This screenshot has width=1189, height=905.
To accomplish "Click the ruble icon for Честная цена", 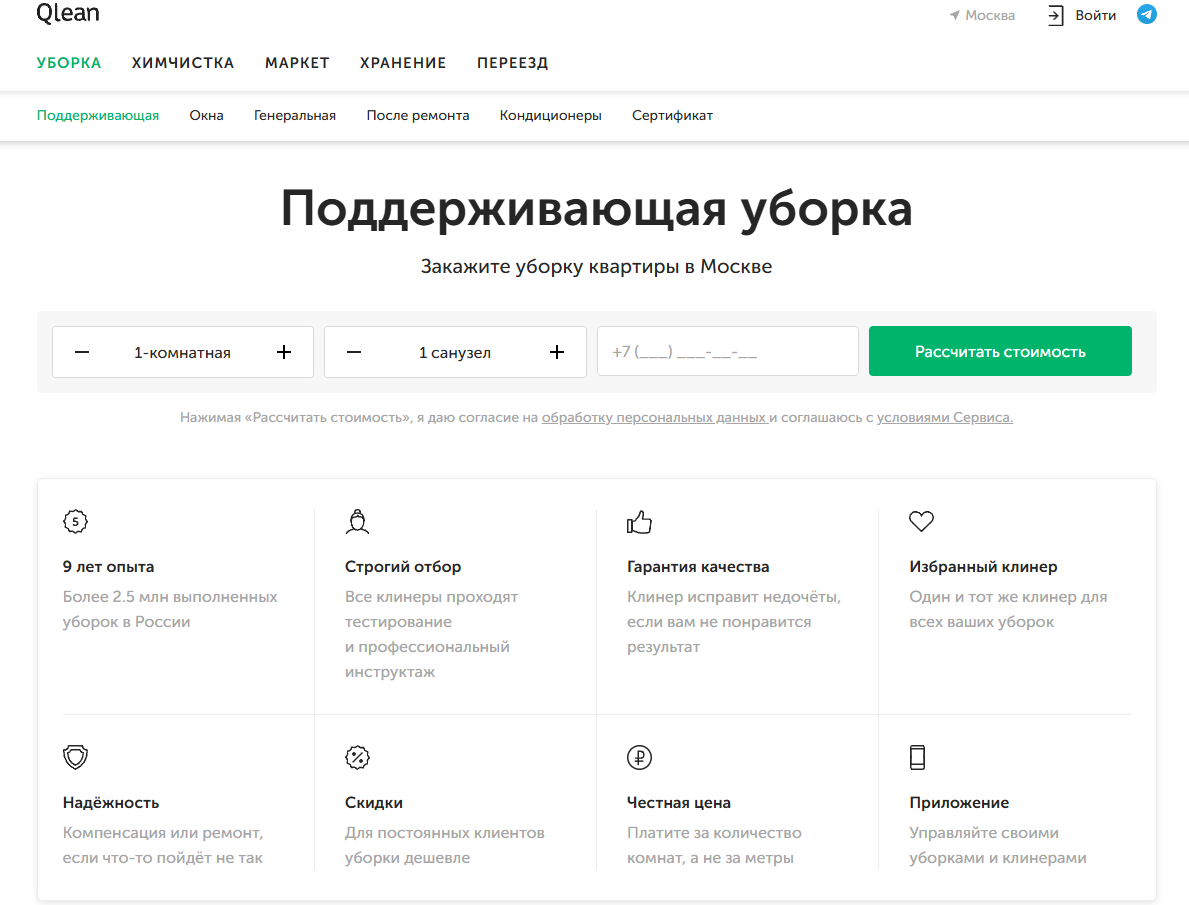I will coord(639,757).
